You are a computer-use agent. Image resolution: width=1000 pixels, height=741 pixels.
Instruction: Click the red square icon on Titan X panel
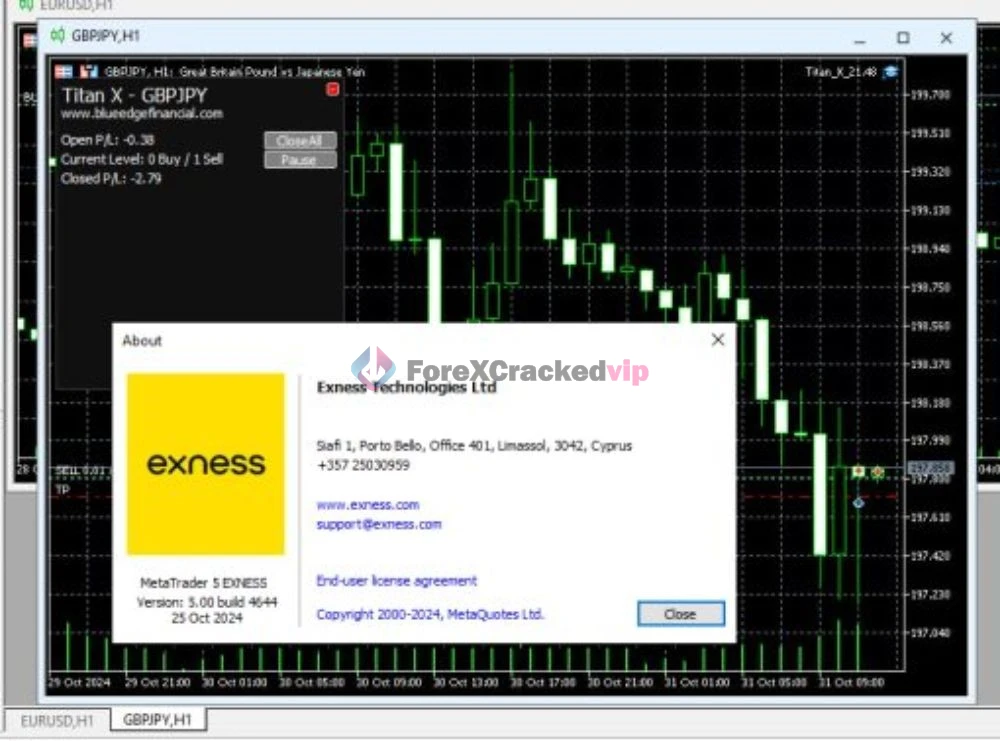(x=333, y=89)
